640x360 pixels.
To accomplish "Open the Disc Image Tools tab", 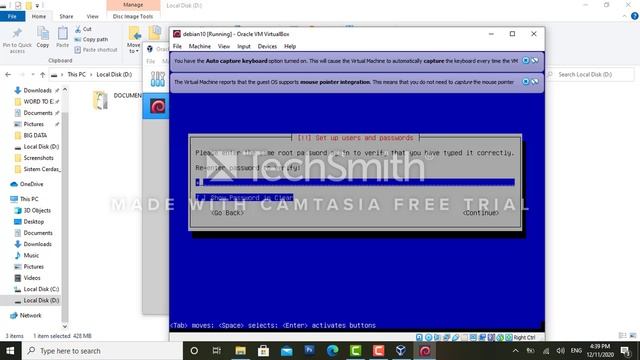I will pos(133,16).
